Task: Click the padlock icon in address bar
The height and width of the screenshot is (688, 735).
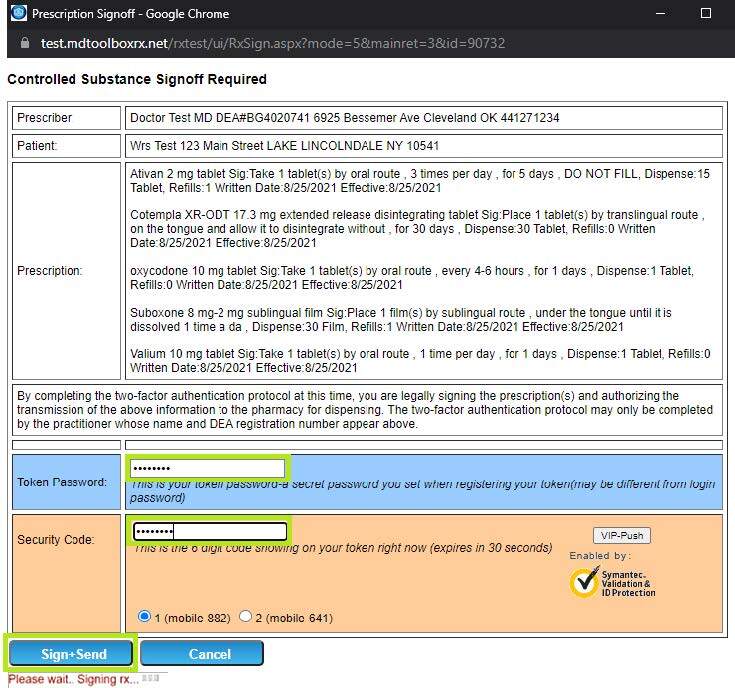Action: (x=25, y=43)
